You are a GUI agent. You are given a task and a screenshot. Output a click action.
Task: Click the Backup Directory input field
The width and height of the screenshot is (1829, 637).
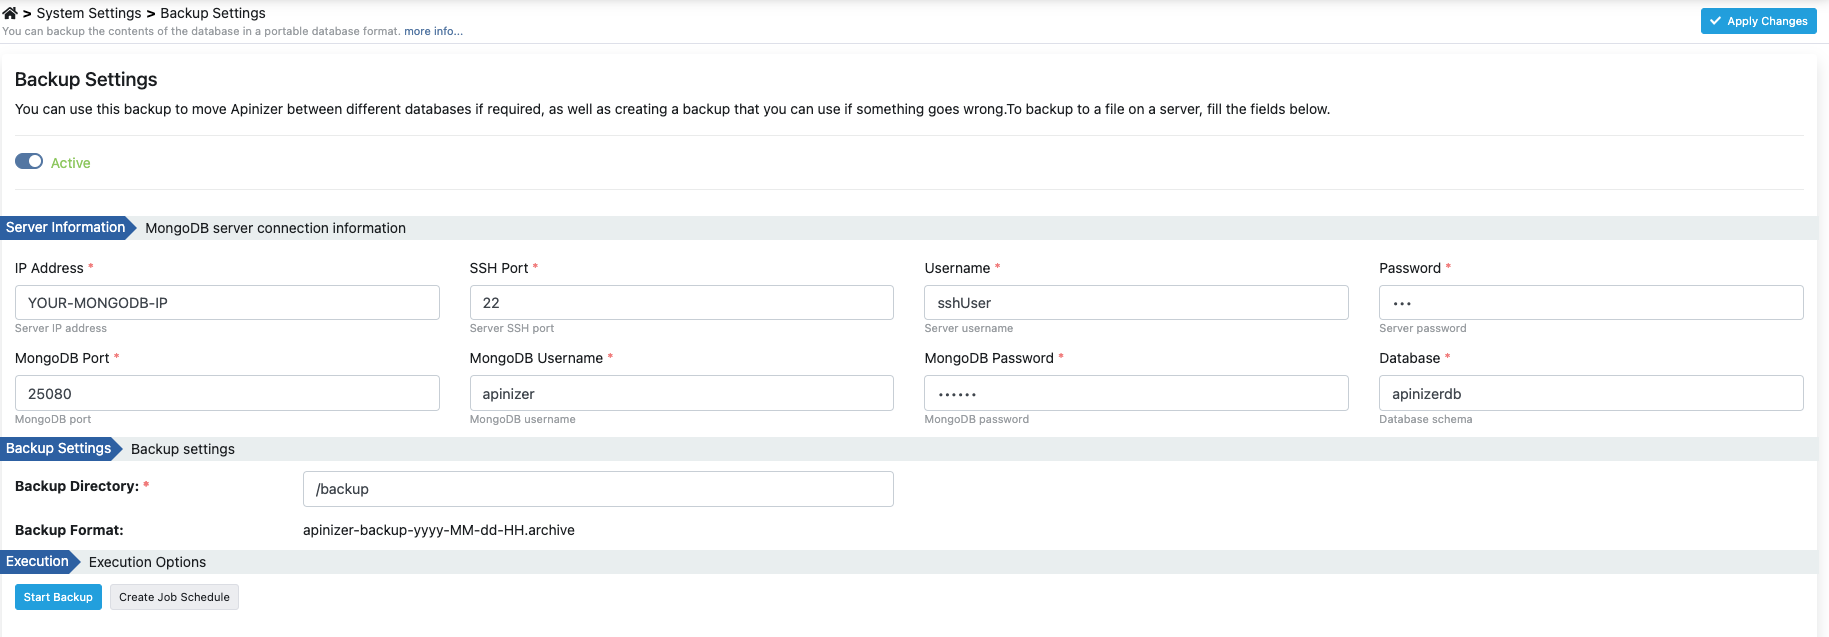coord(598,489)
